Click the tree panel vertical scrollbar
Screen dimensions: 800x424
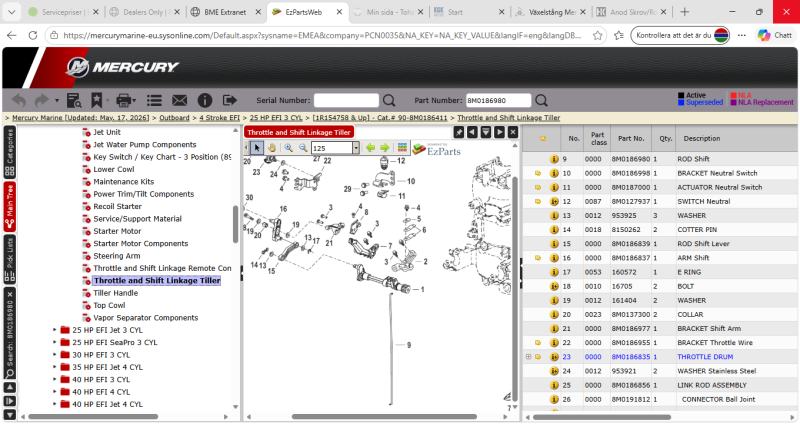point(235,225)
